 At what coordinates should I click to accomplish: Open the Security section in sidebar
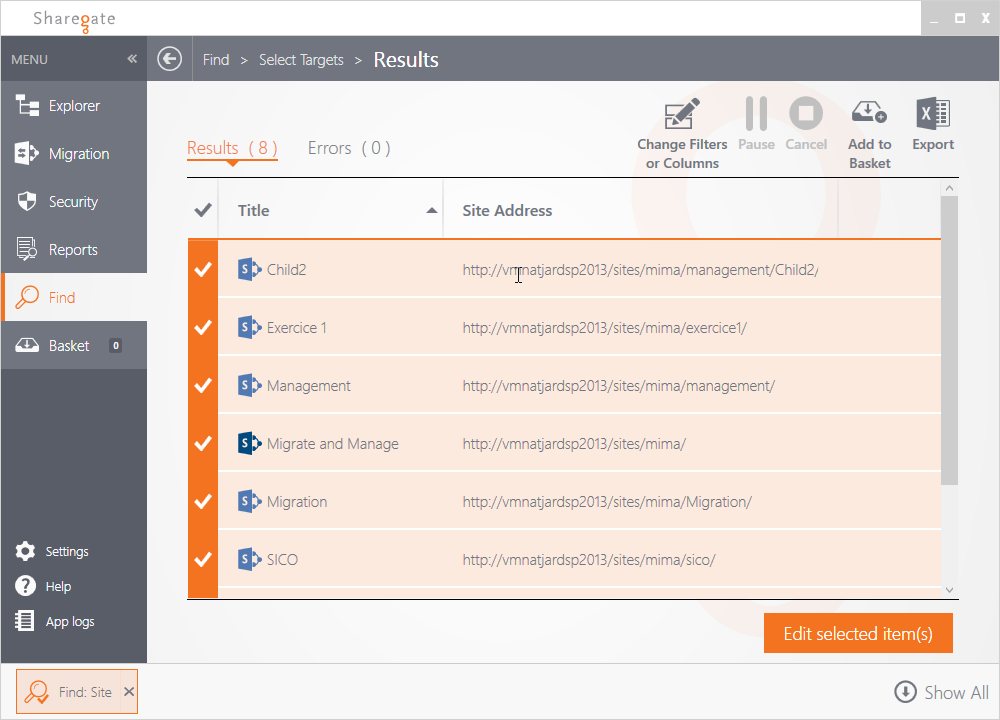(74, 202)
